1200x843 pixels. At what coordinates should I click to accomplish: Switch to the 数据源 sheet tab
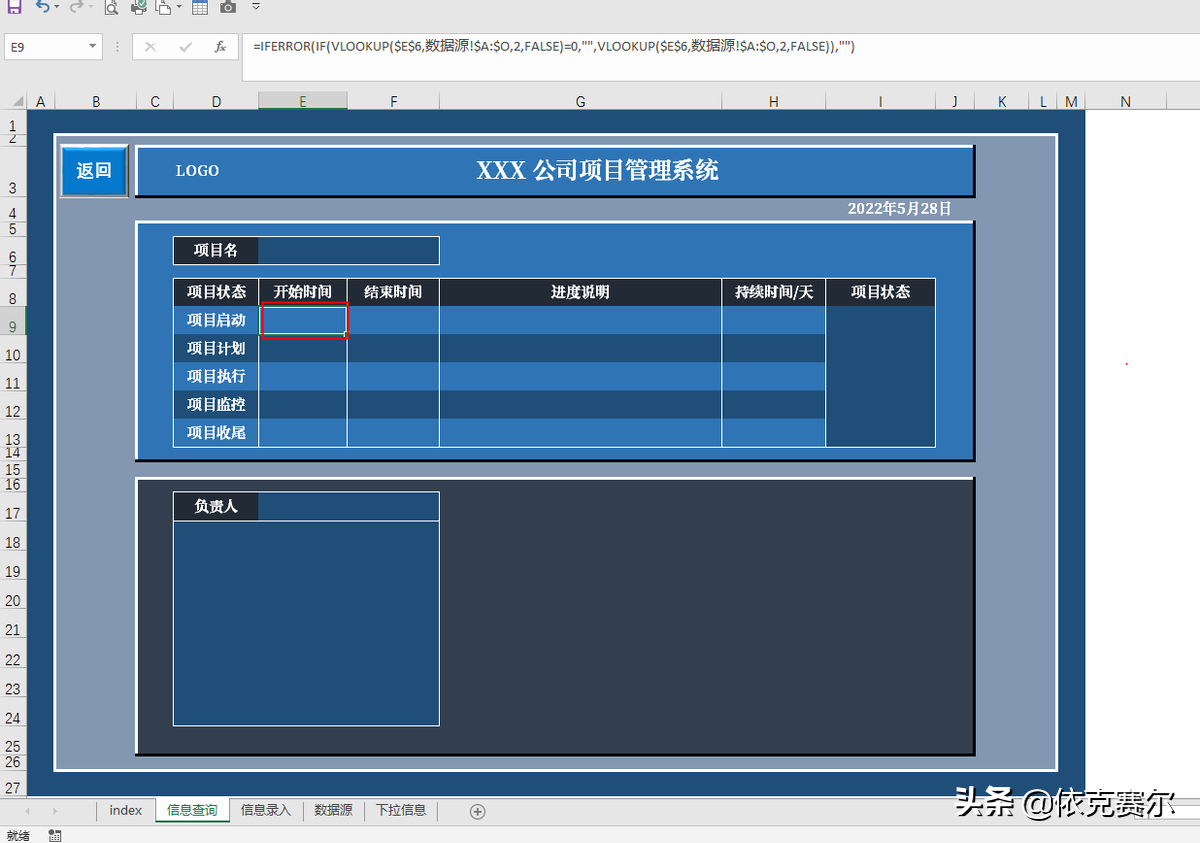333,810
